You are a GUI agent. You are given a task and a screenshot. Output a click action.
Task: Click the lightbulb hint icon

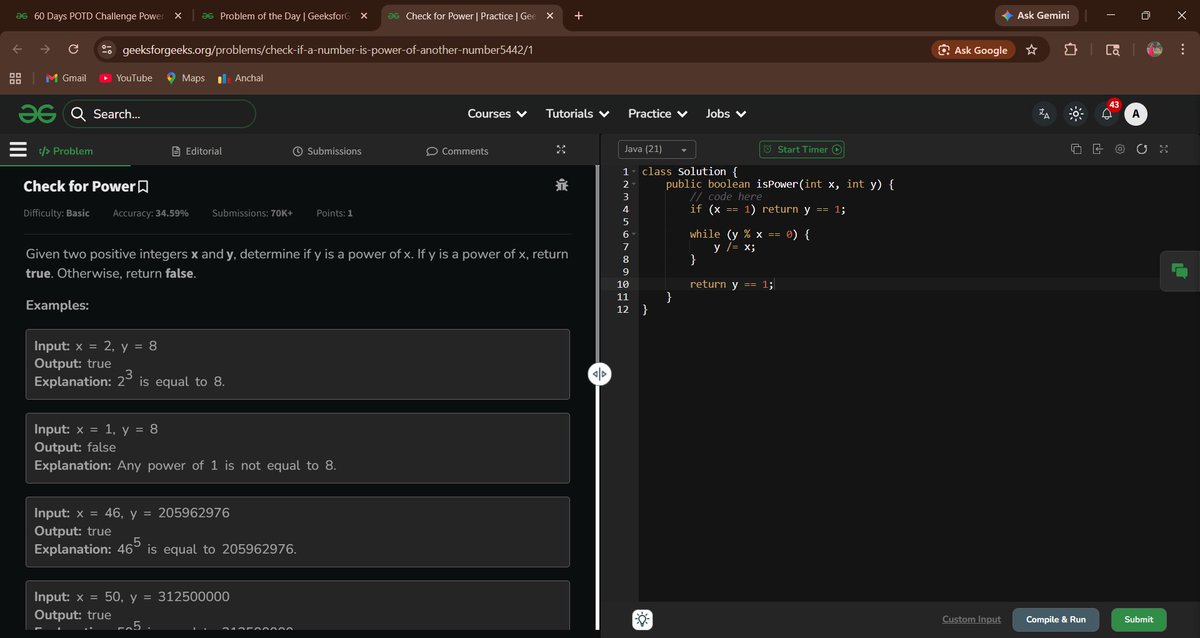tap(642, 619)
